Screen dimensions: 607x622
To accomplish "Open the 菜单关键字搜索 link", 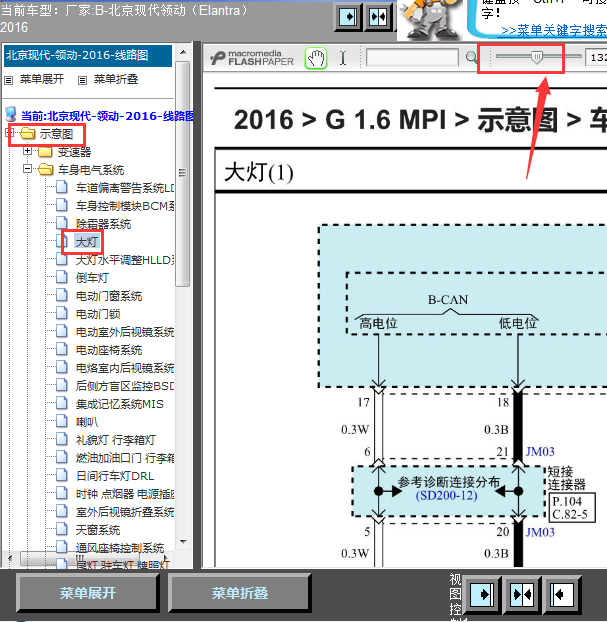I will [554, 31].
